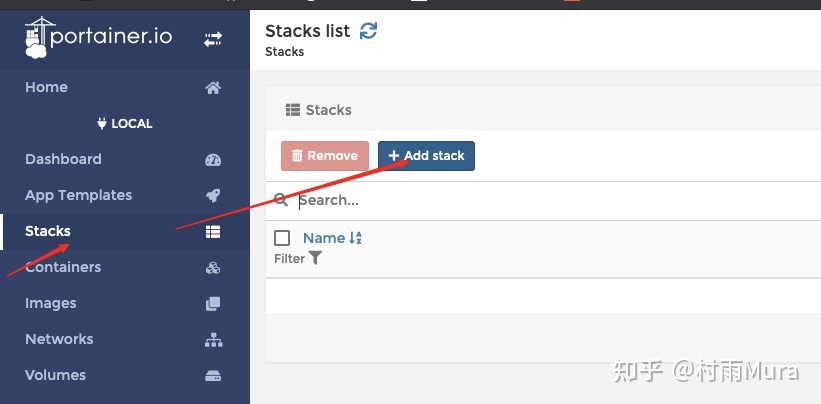Click the Images clone icon
Image resolution: width=821 pixels, height=404 pixels.
click(213, 303)
